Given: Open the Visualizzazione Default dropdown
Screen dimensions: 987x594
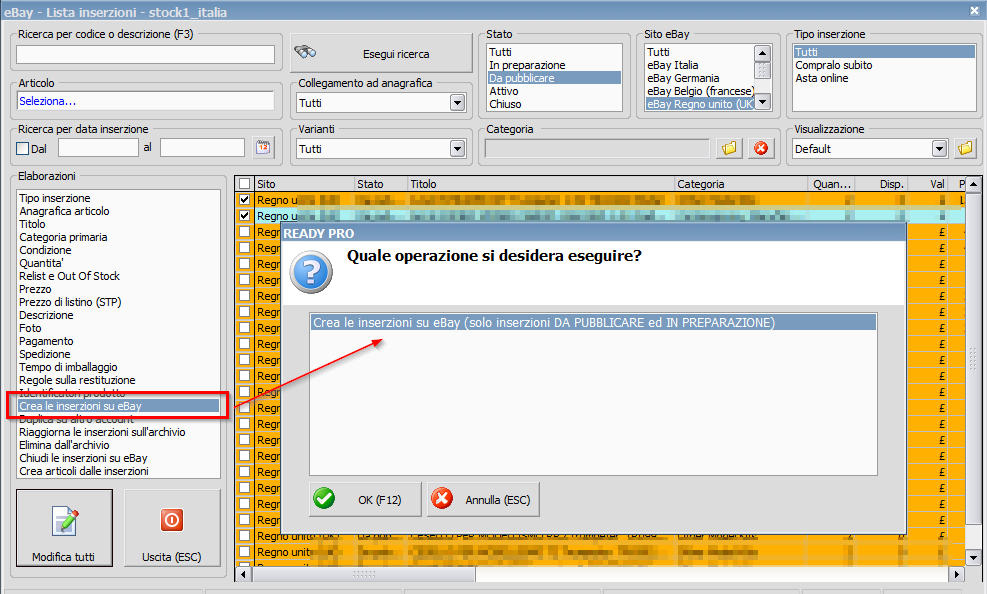Looking at the screenshot, I should point(939,148).
